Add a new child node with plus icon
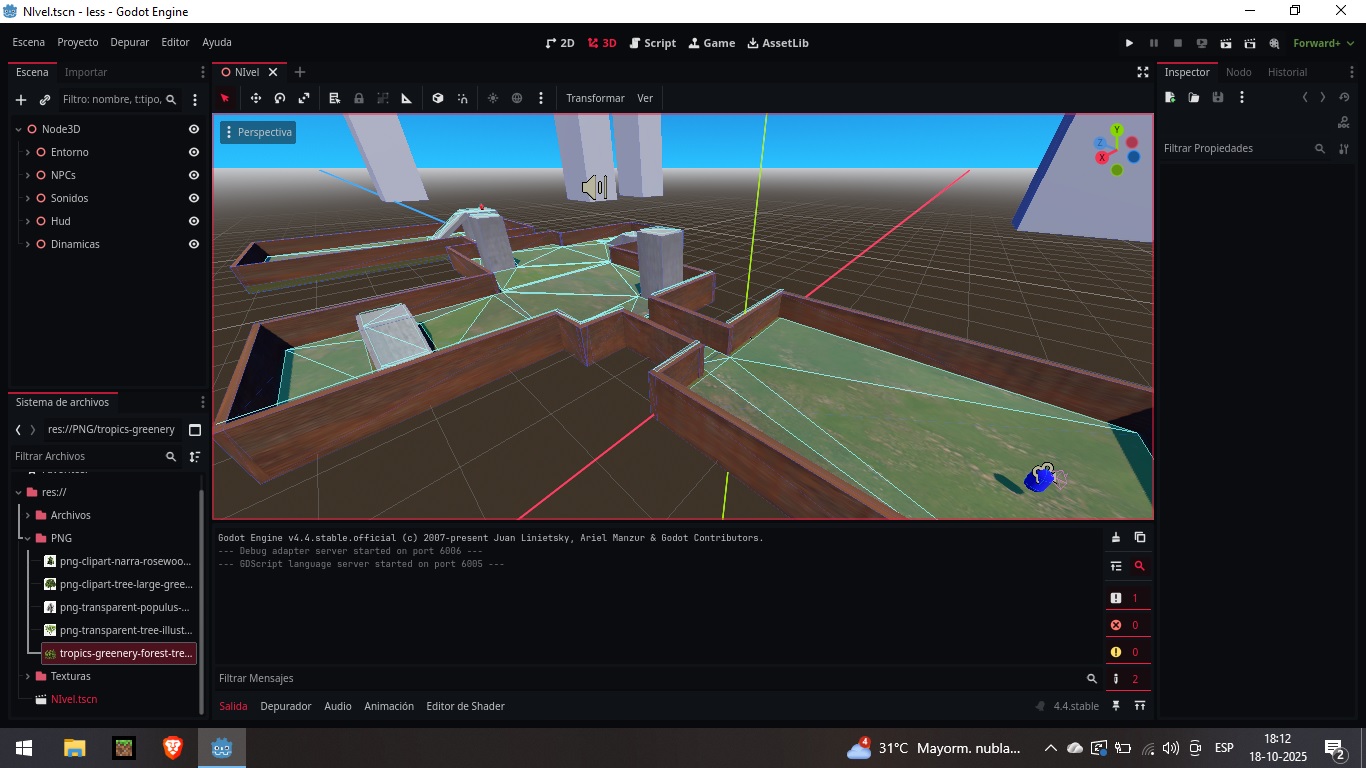Viewport: 1366px width, 768px height. click(x=21, y=100)
